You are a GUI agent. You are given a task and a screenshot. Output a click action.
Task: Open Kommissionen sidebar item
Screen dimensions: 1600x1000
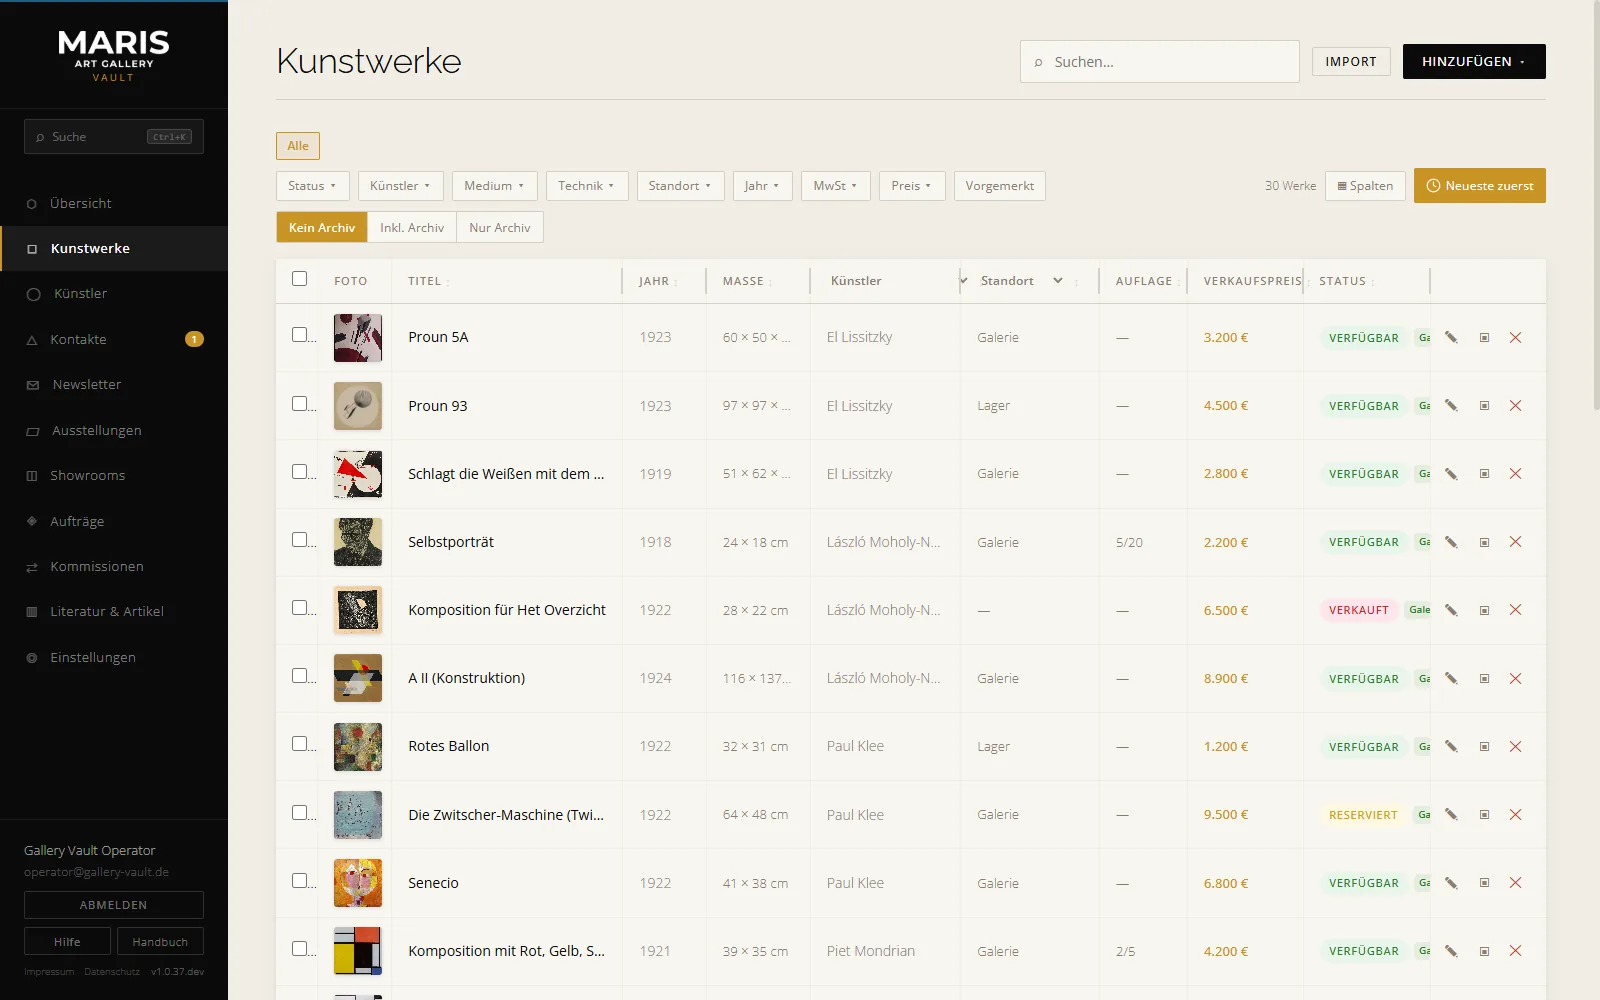(x=114, y=567)
